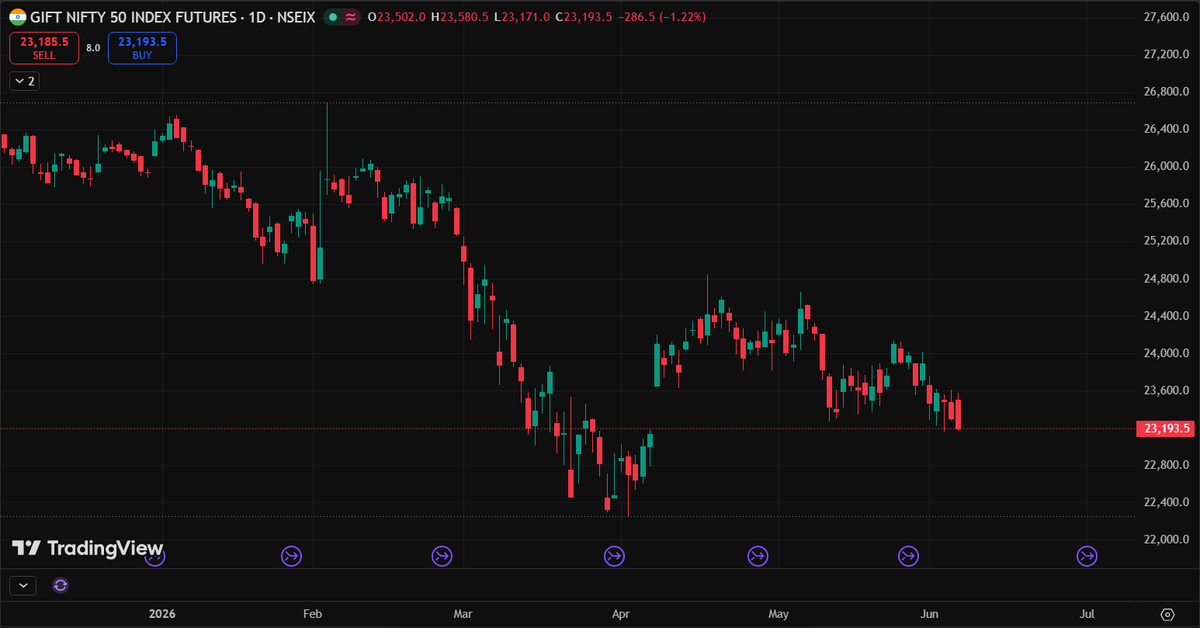Click the India flag symbol icon

[x=17, y=17]
